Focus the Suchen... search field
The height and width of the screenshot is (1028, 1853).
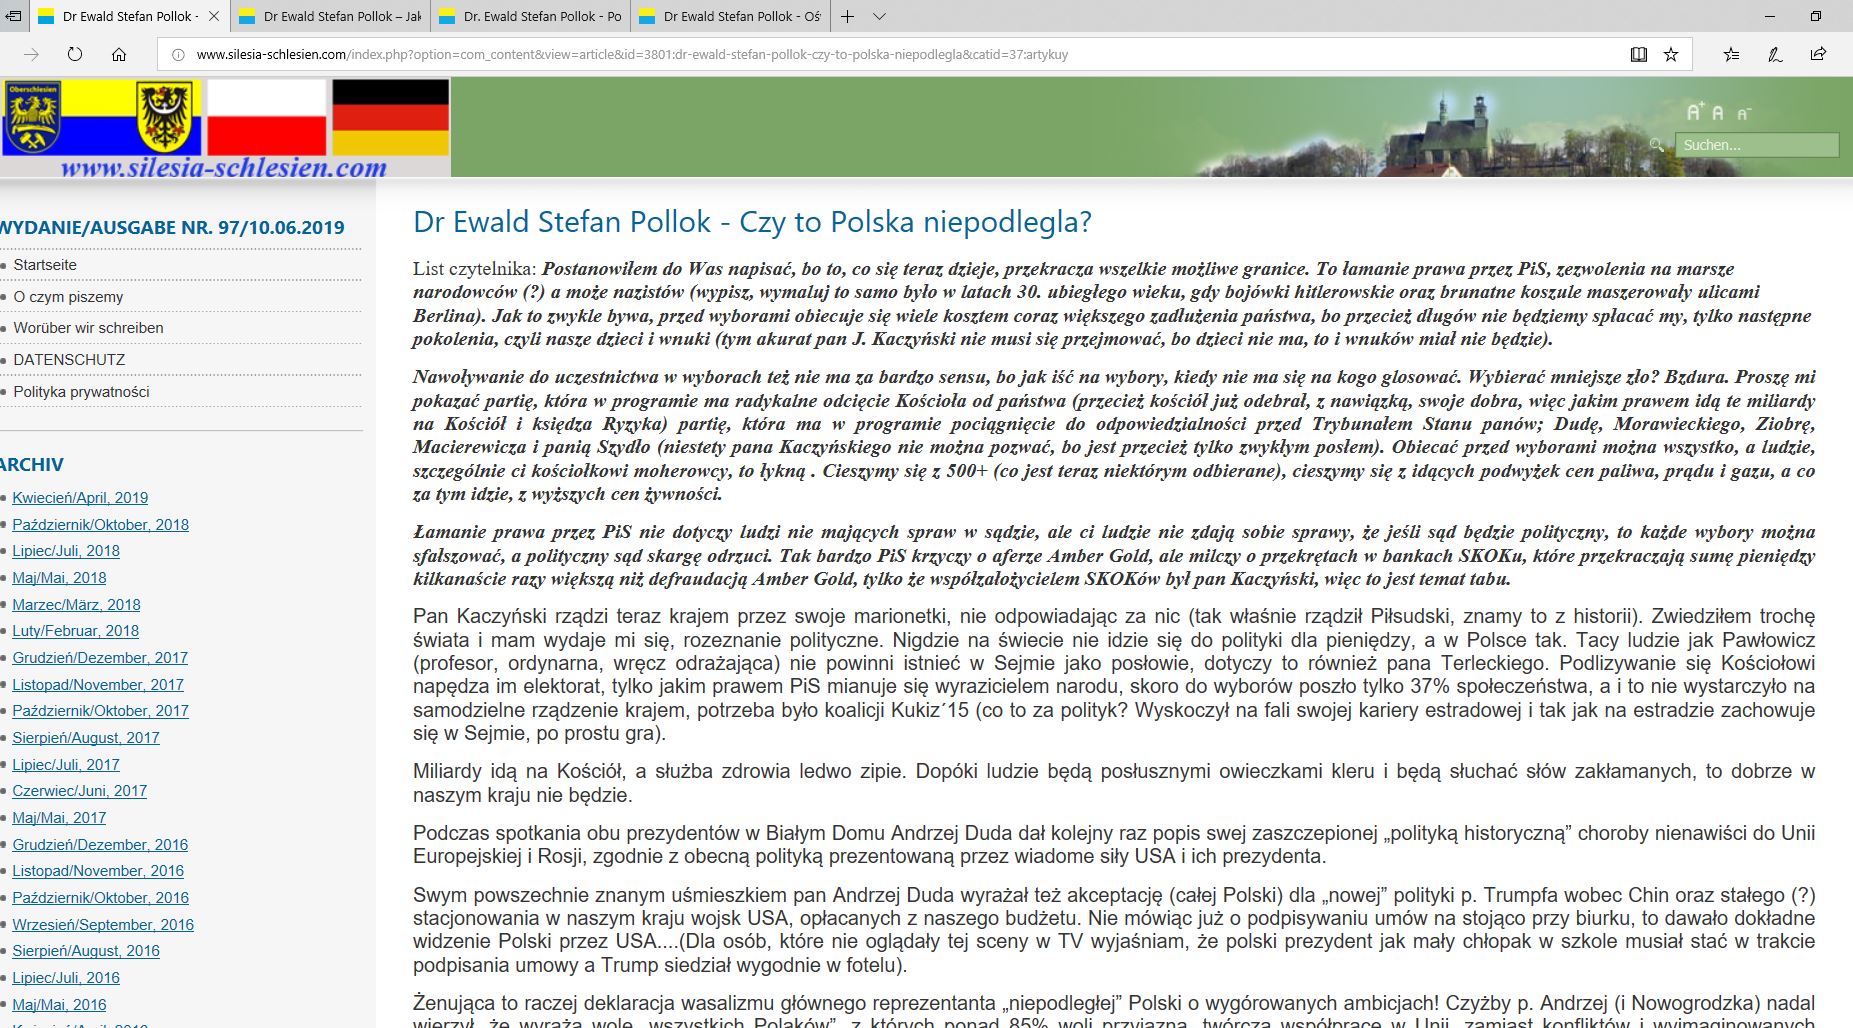[1756, 145]
